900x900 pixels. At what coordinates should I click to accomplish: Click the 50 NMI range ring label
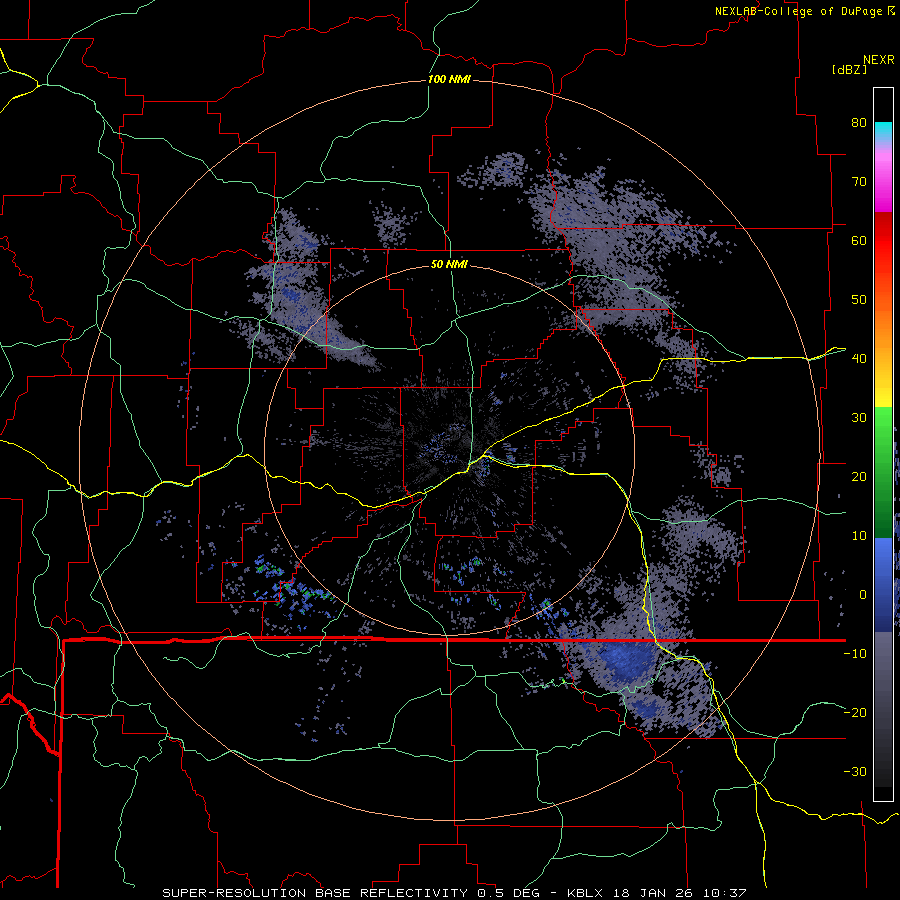tap(449, 264)
